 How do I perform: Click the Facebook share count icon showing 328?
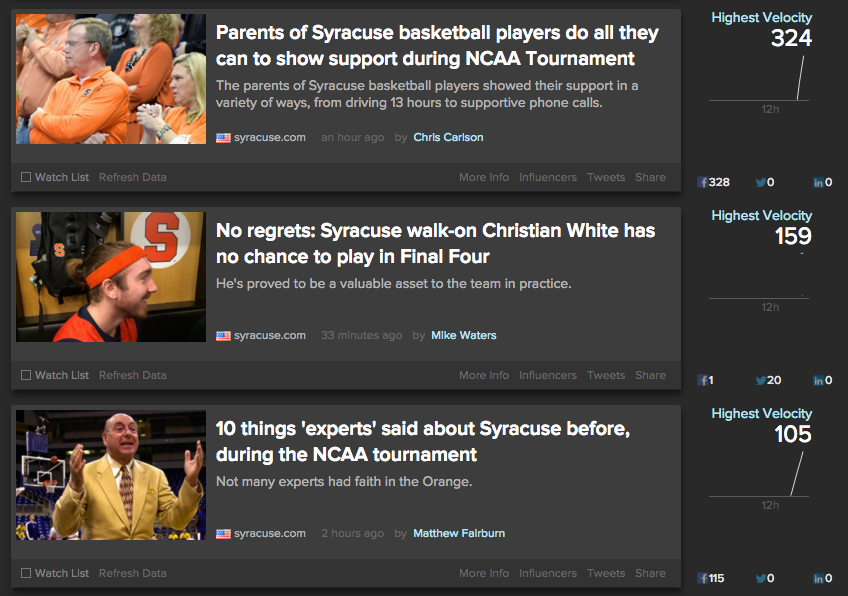pyautogui.click(x=704, y=182)
